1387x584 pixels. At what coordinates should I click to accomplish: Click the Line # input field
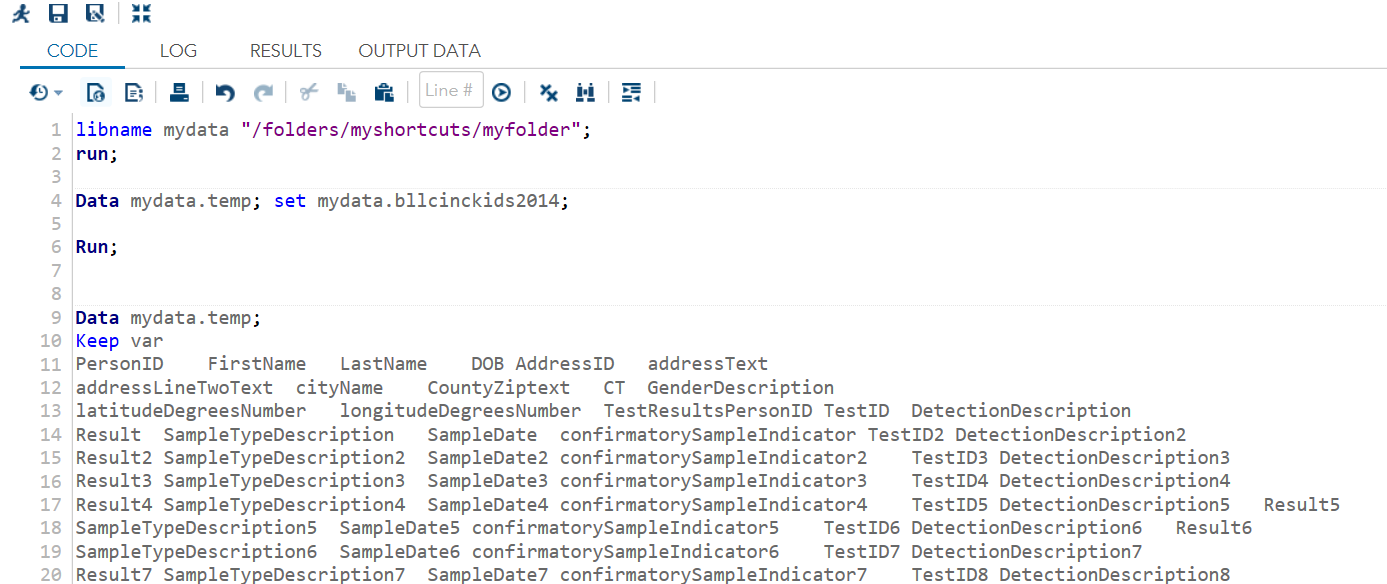coord(450,91)
